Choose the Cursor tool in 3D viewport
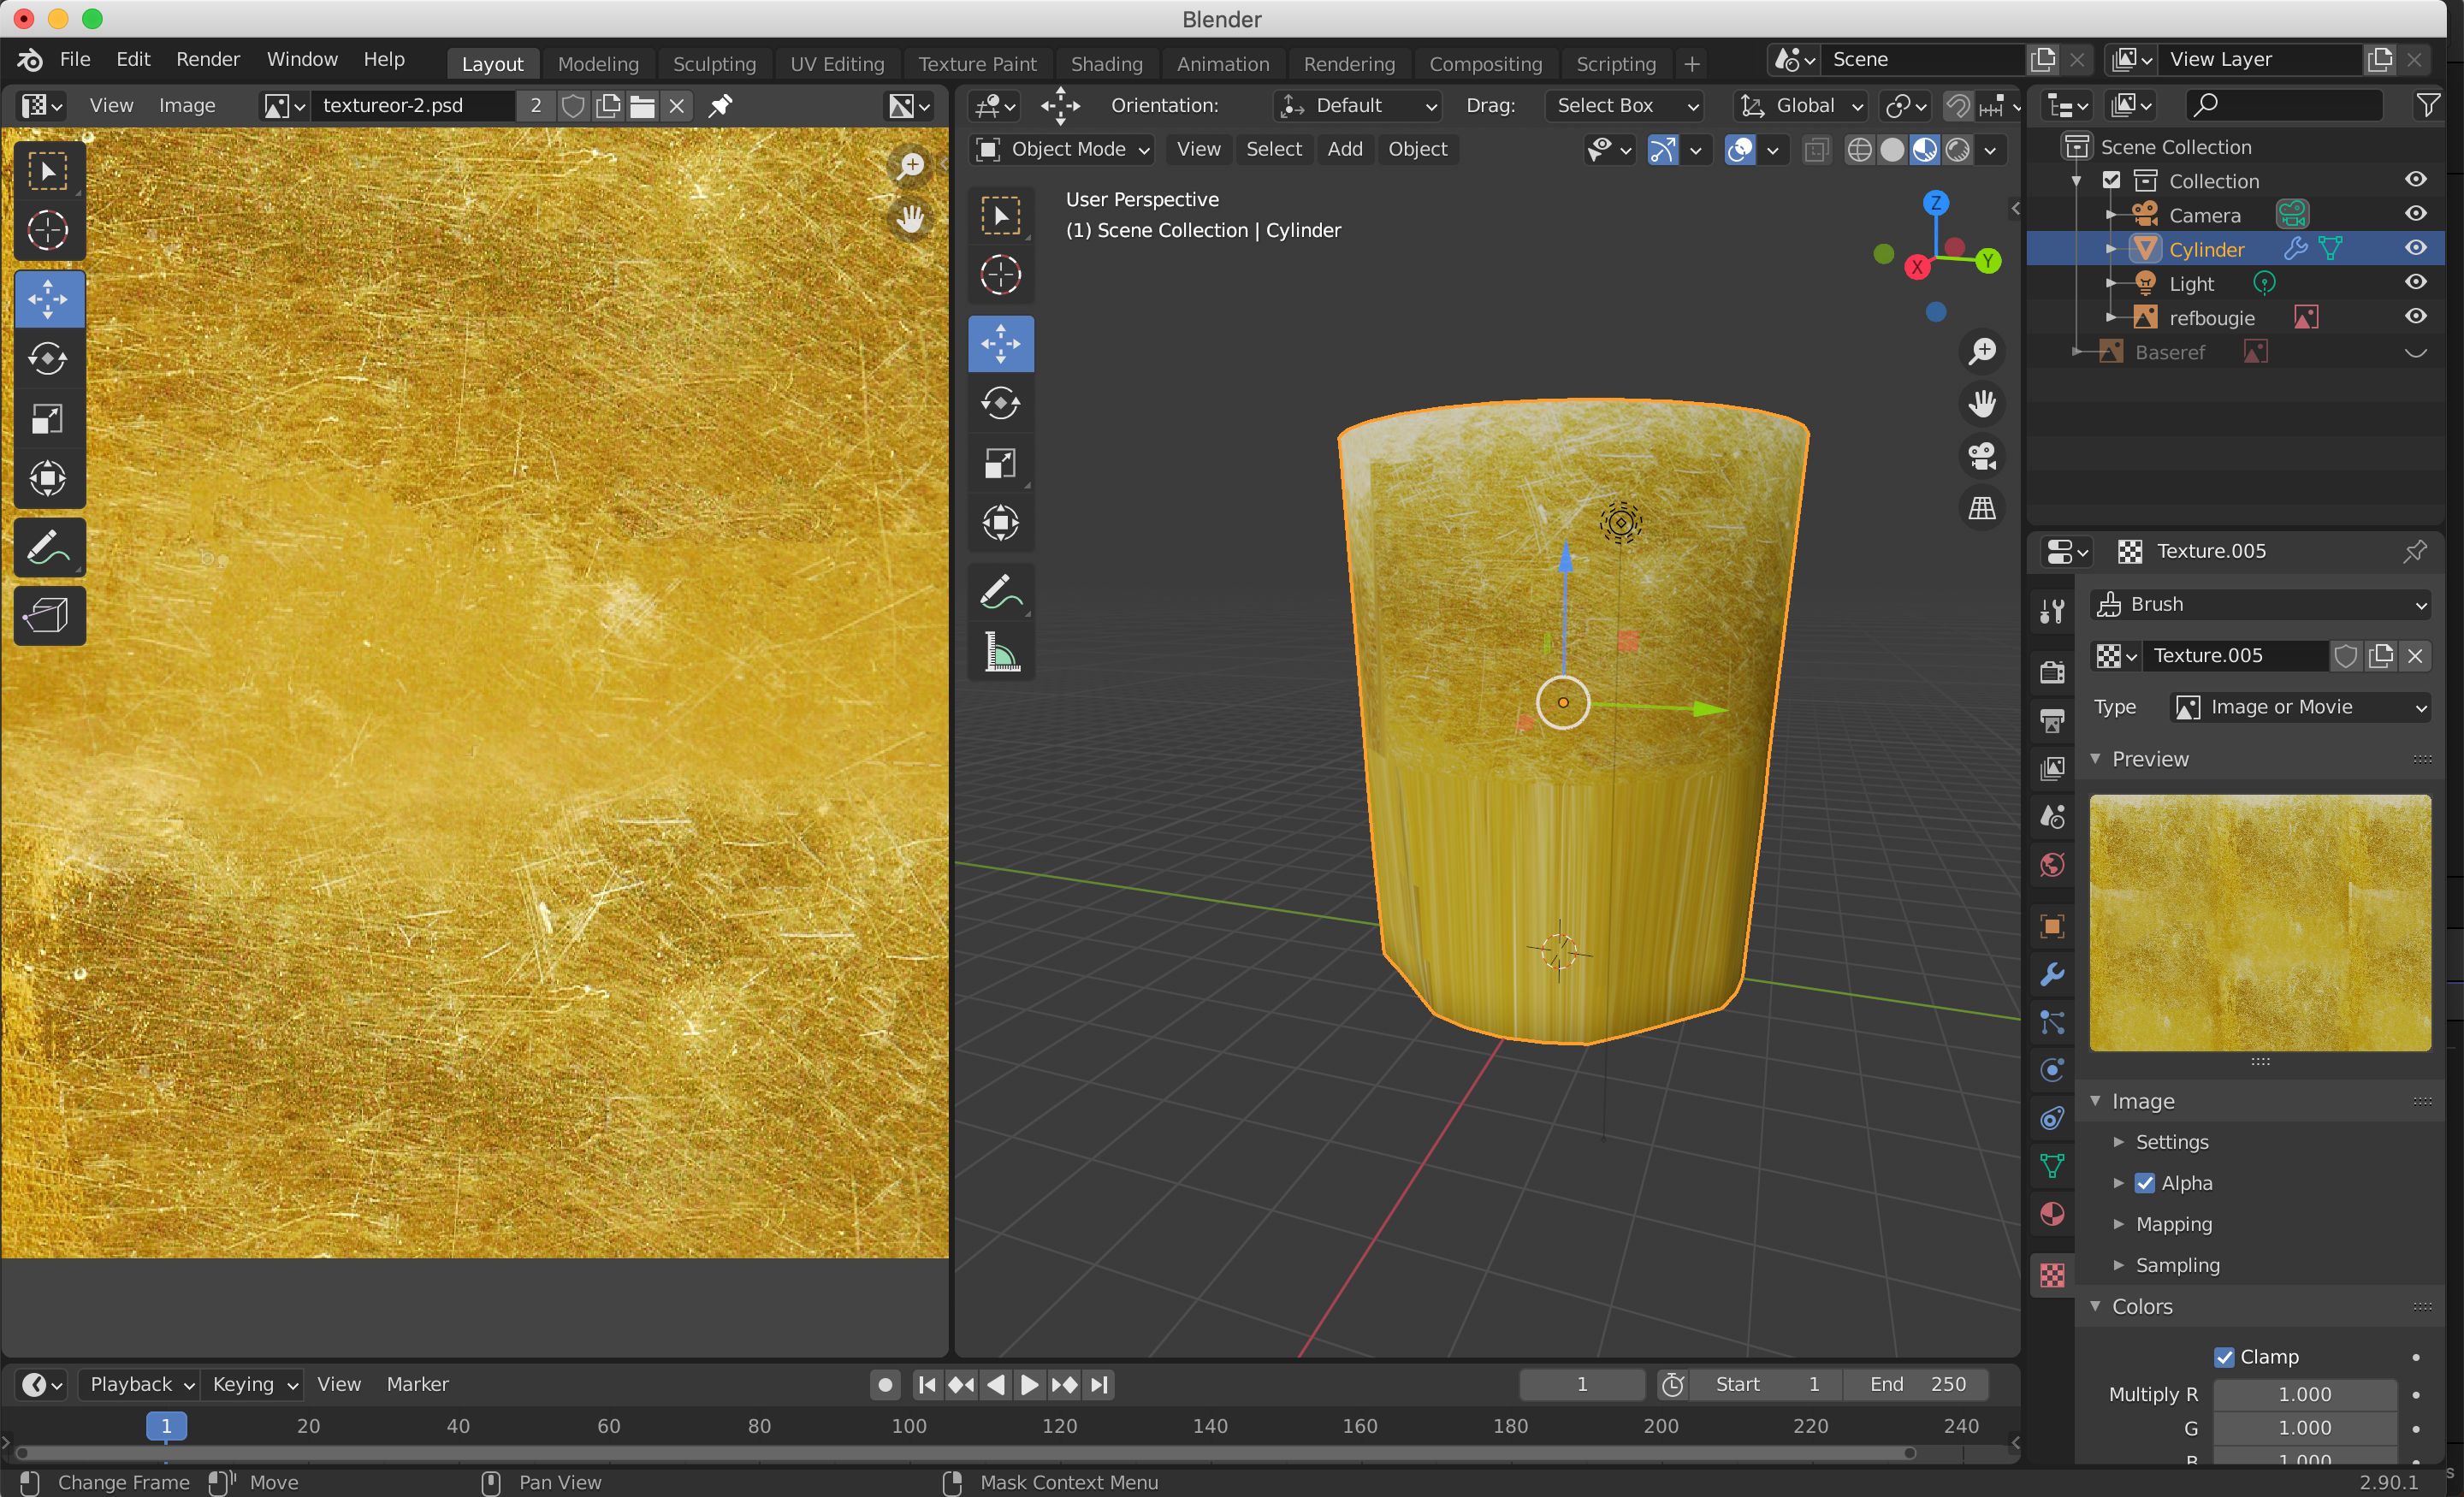2464x1497 pixels. tap(1000, 275)
